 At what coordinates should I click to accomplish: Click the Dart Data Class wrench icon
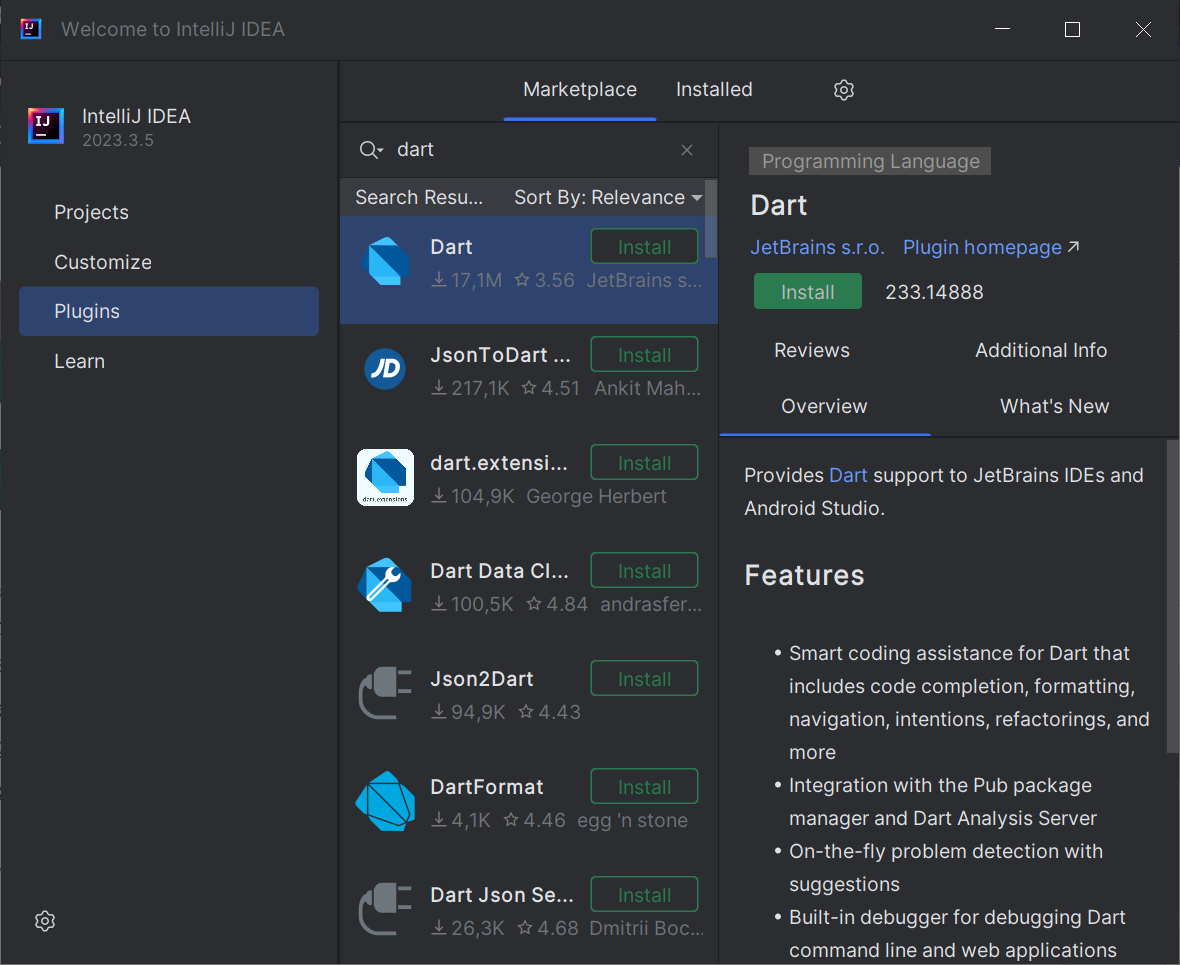pyautogui.click(x=385, y=585)
